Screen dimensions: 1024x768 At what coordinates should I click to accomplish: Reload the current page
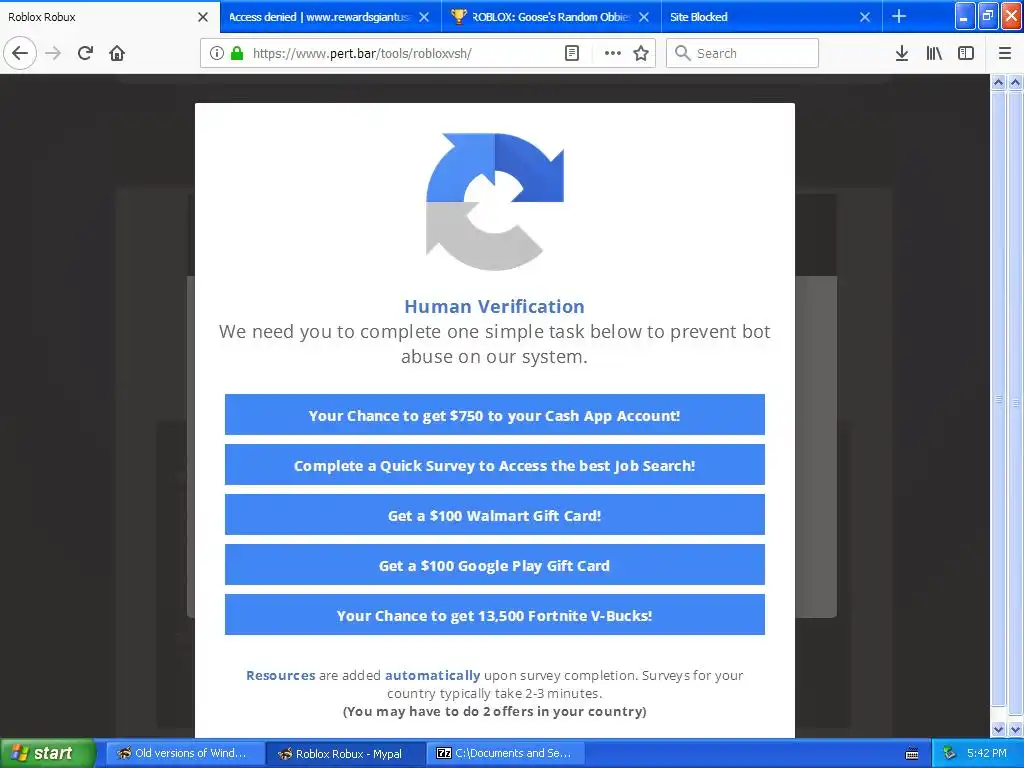pyautogui.click(x=85, y=54)
